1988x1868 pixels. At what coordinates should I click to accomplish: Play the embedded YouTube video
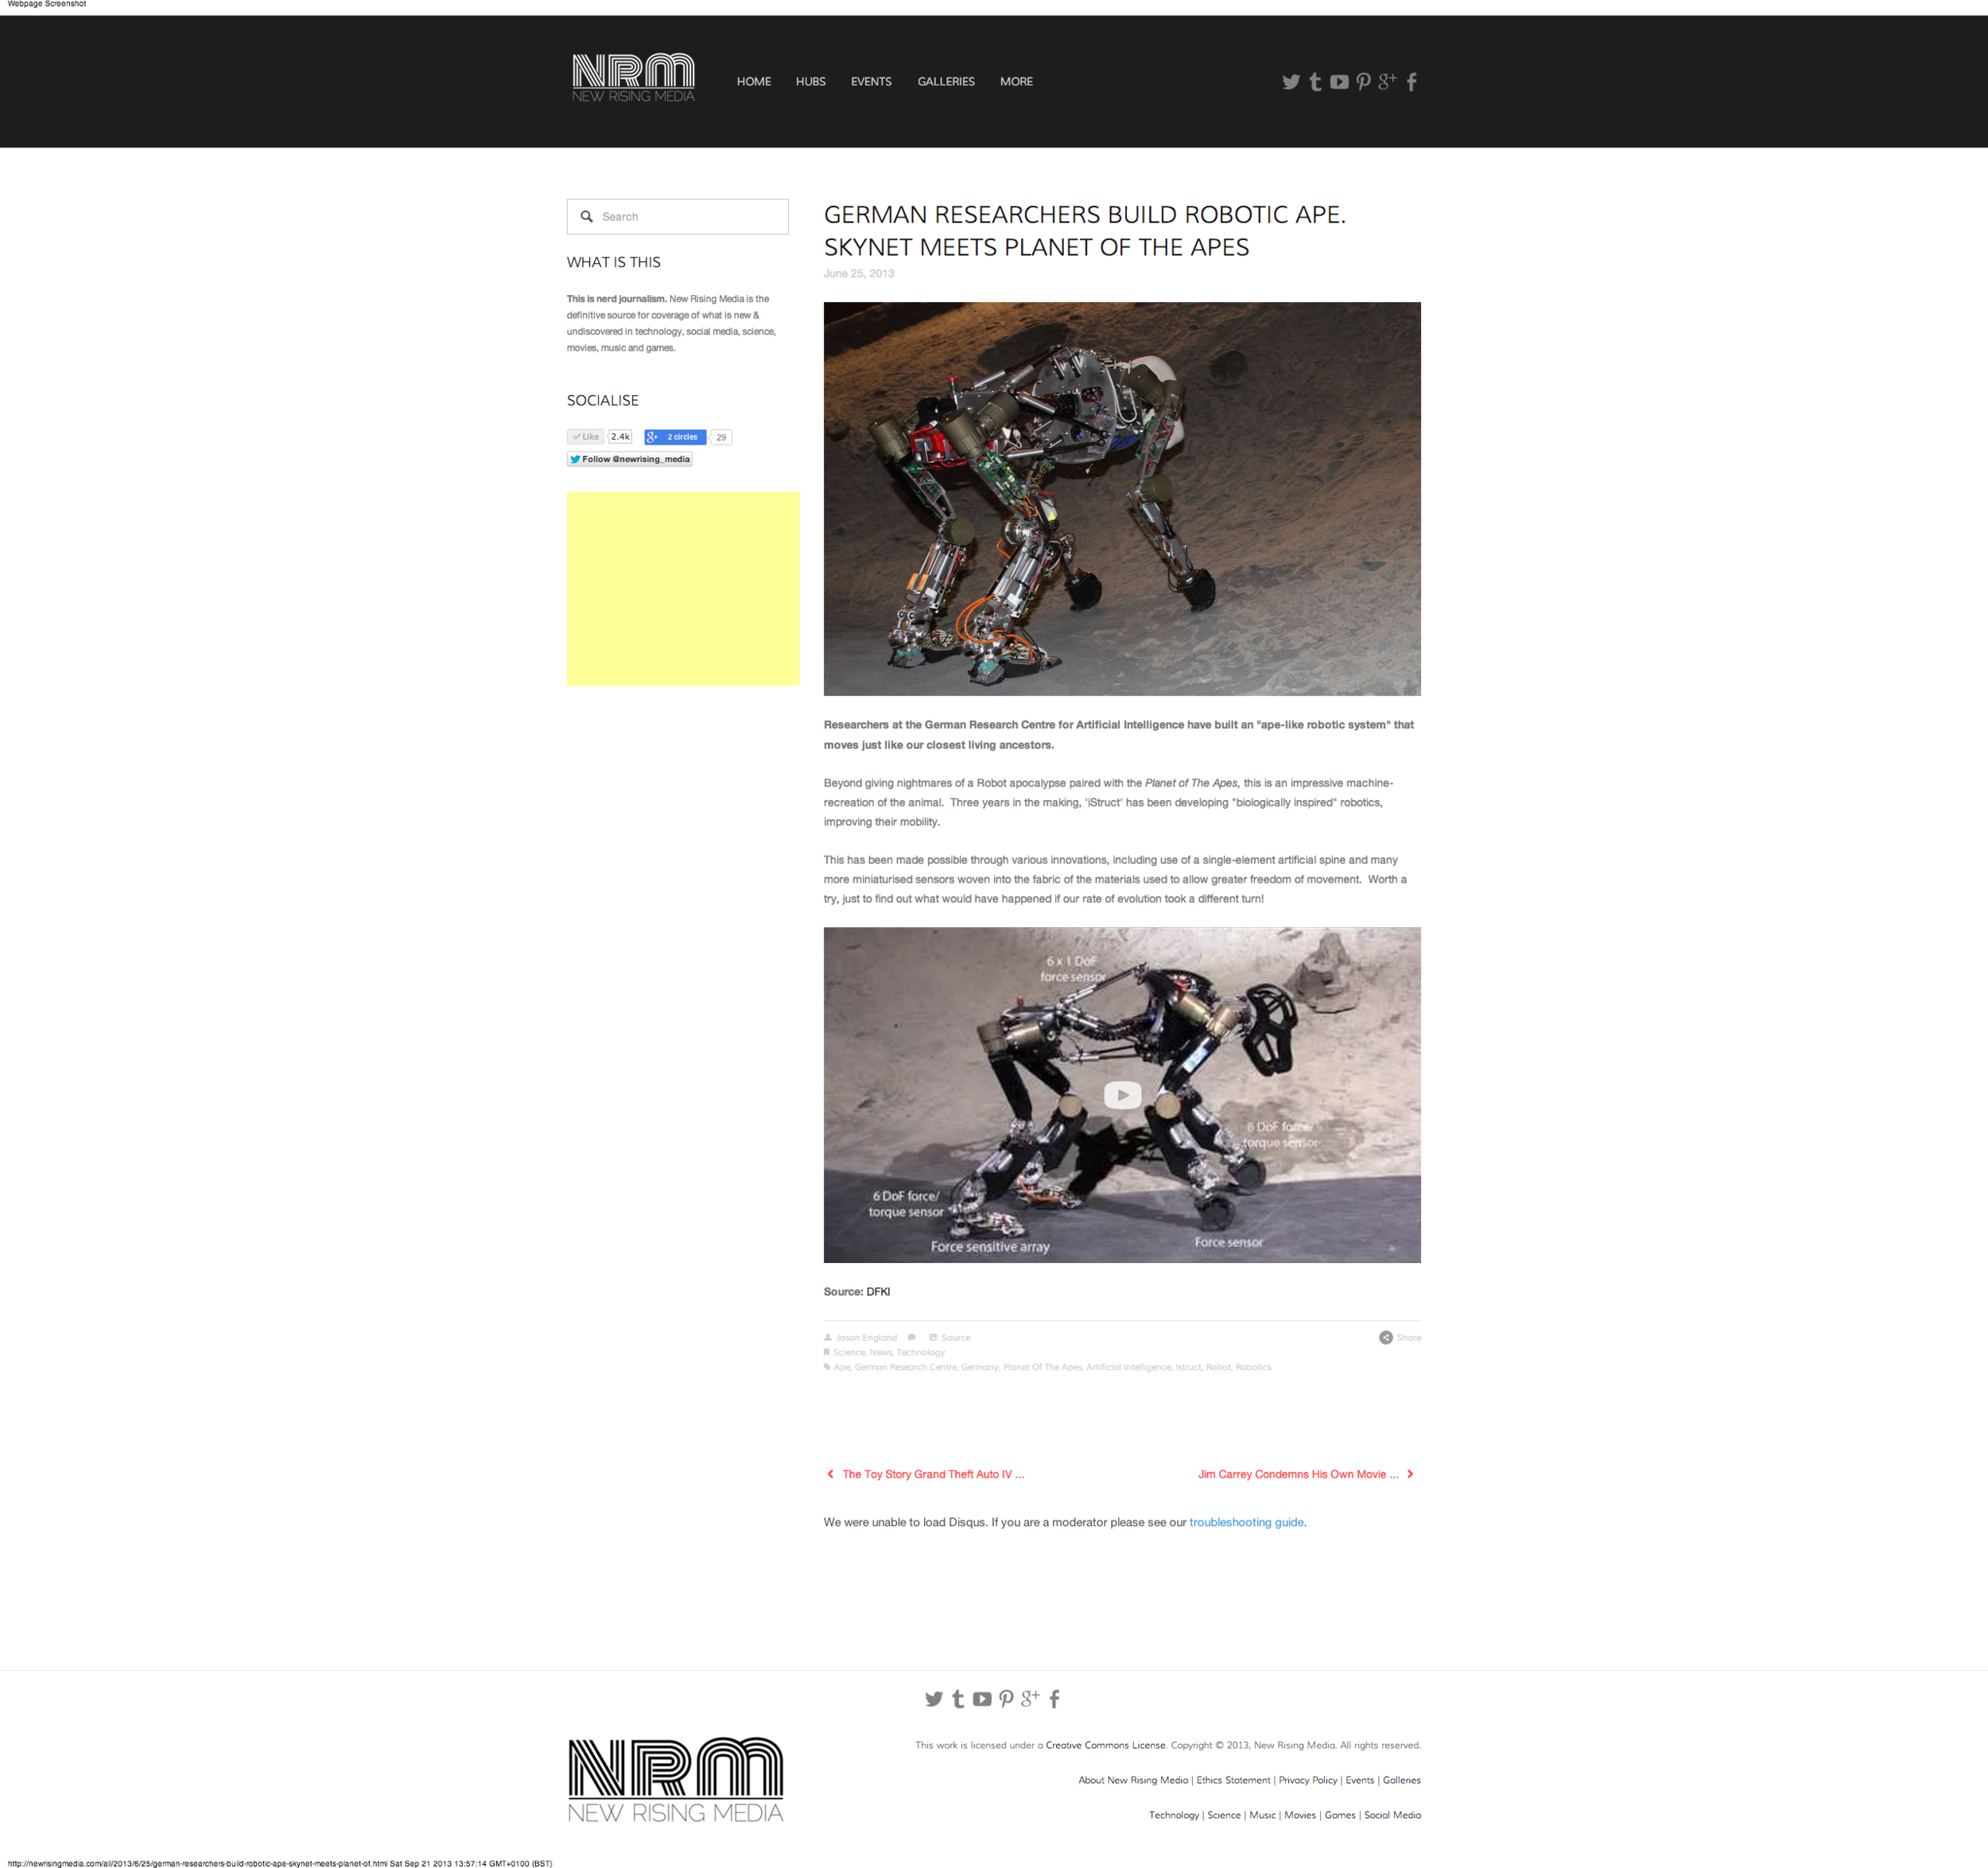(1122, 1095)
